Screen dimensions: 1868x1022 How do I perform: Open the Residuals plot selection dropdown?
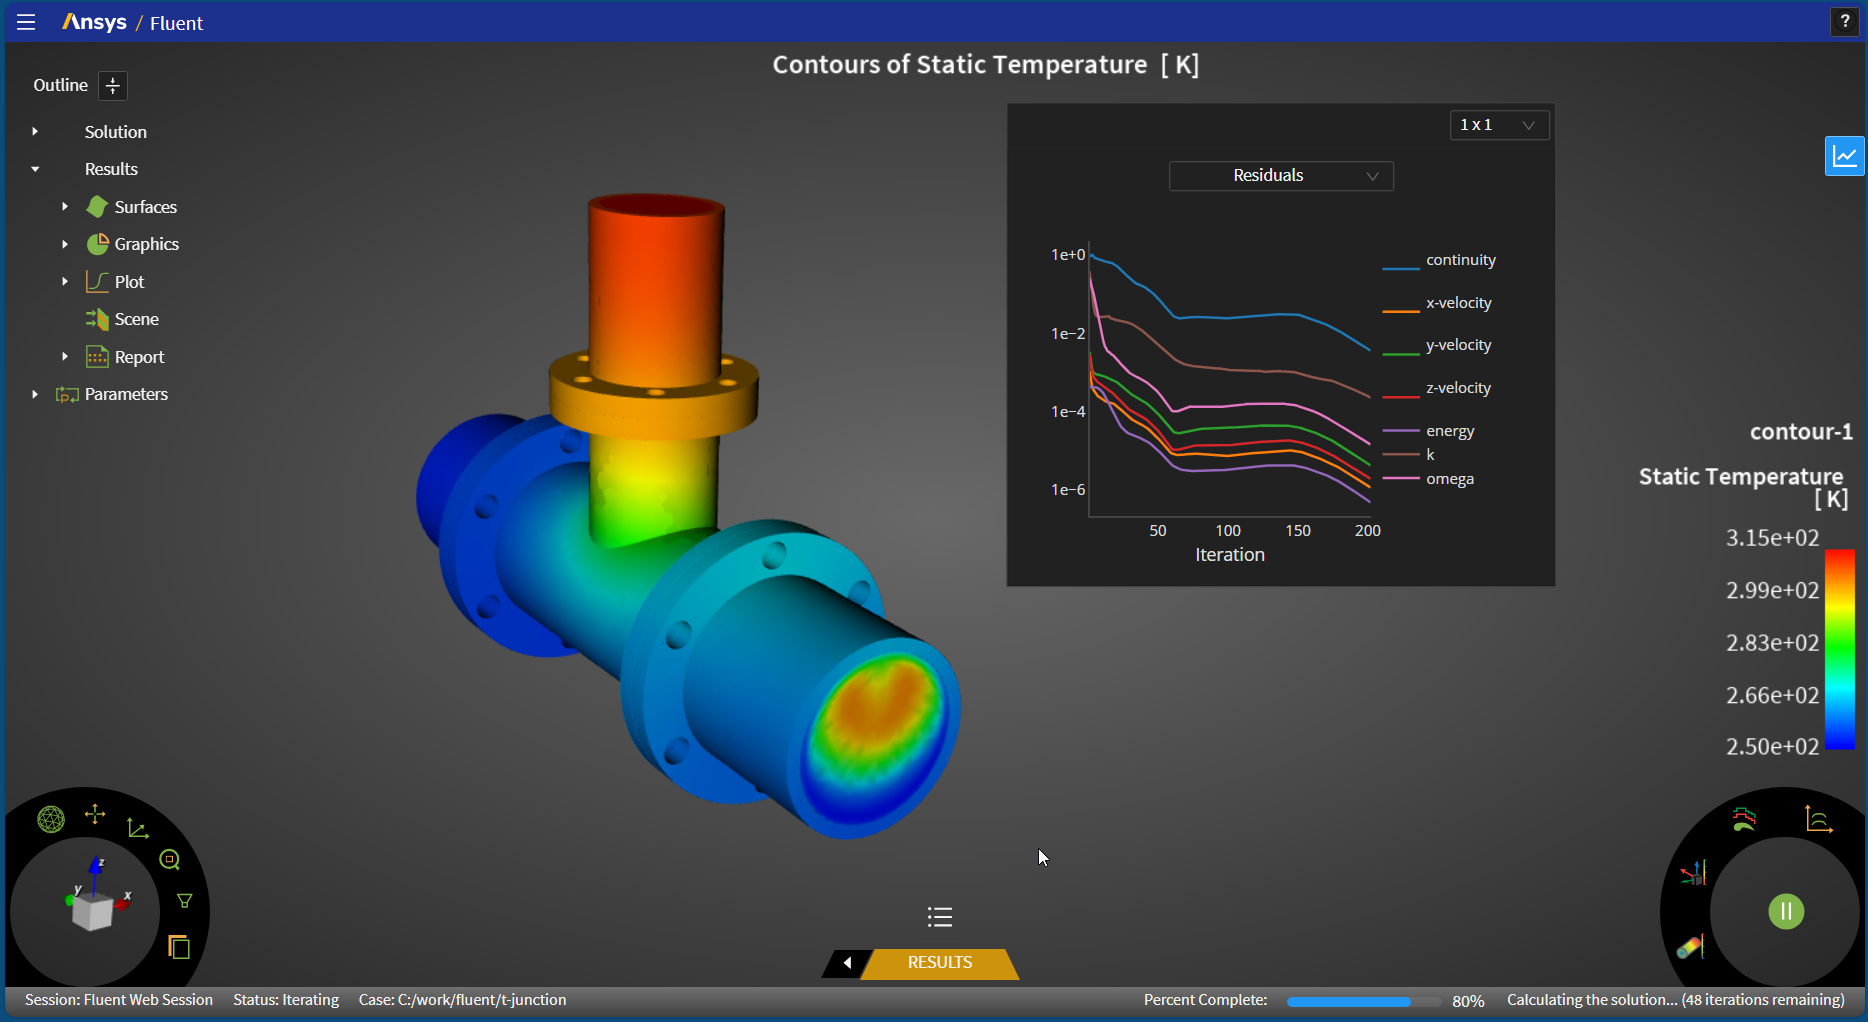[1281, 176]
